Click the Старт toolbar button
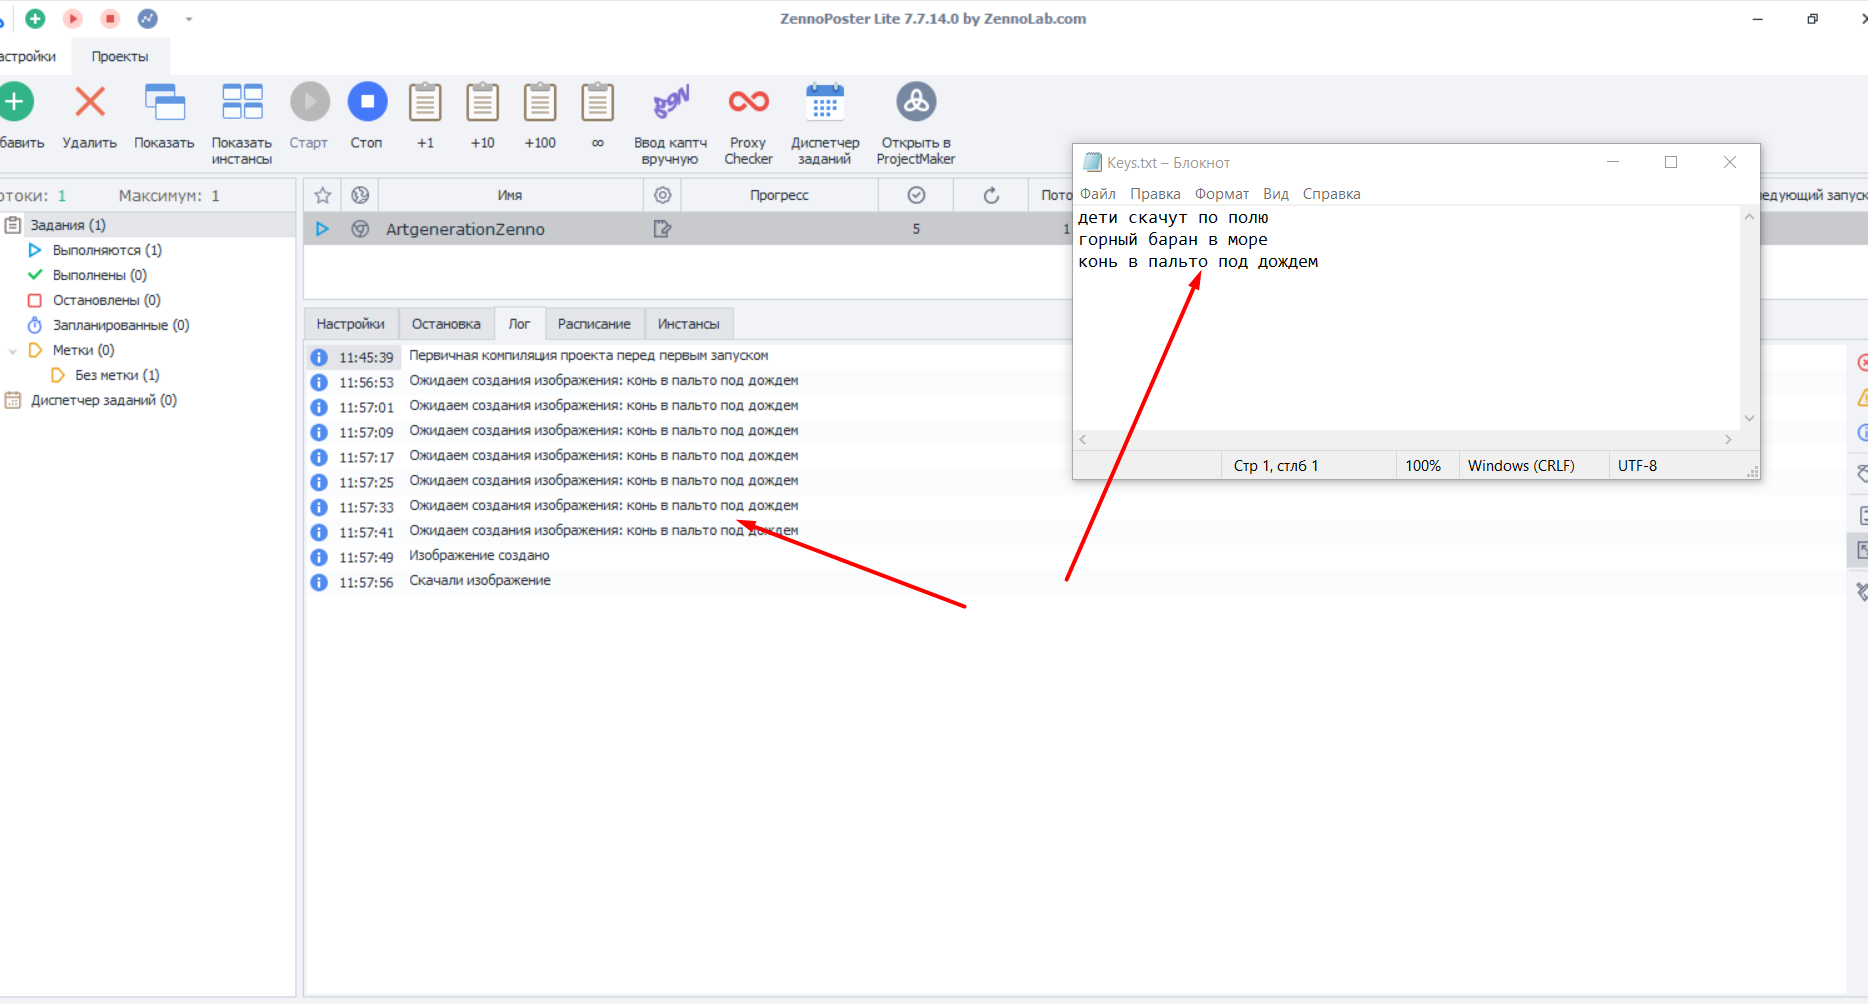1868x1004 pixels. point(309,118)
